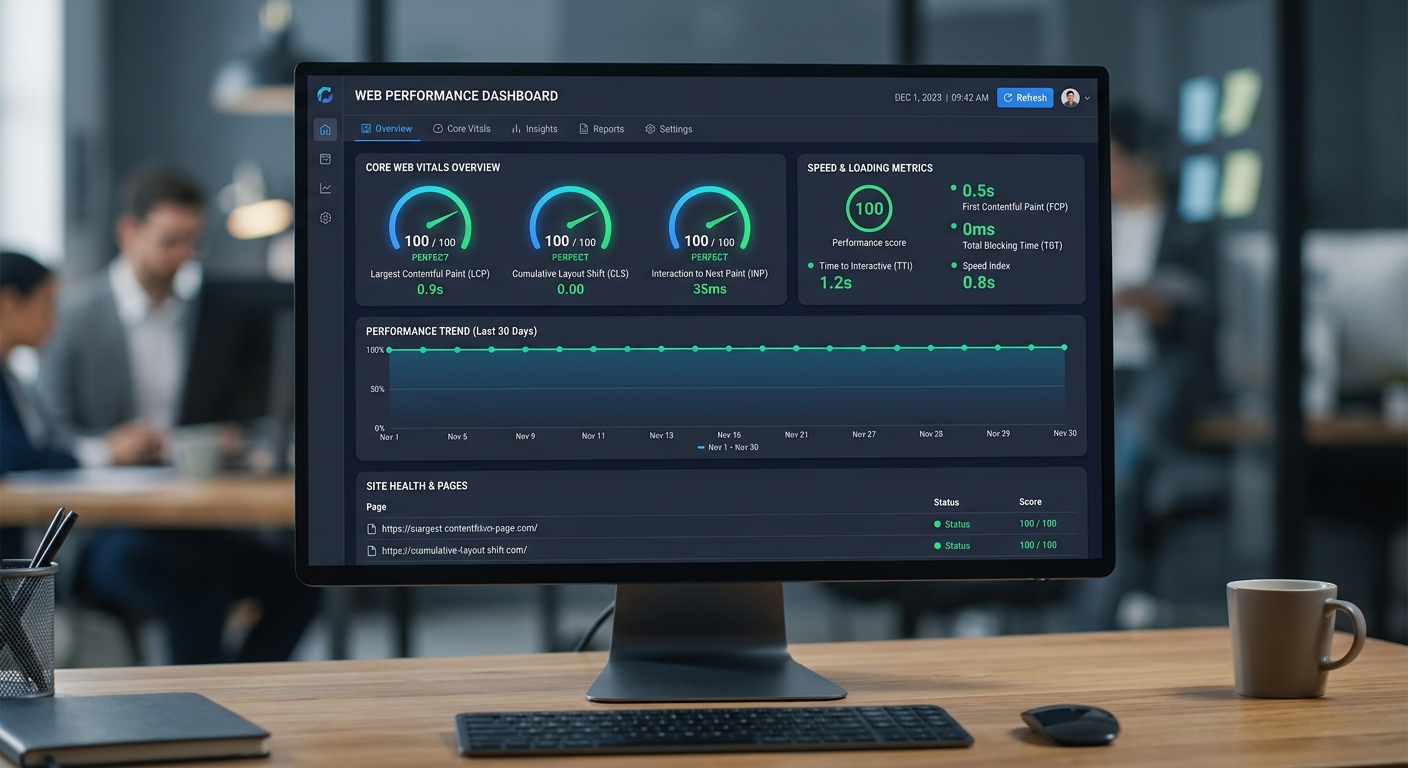1408x768 pixels.
Task: Click the WEB PERFORMANCE DASHBOARD title
Action: 456,96
